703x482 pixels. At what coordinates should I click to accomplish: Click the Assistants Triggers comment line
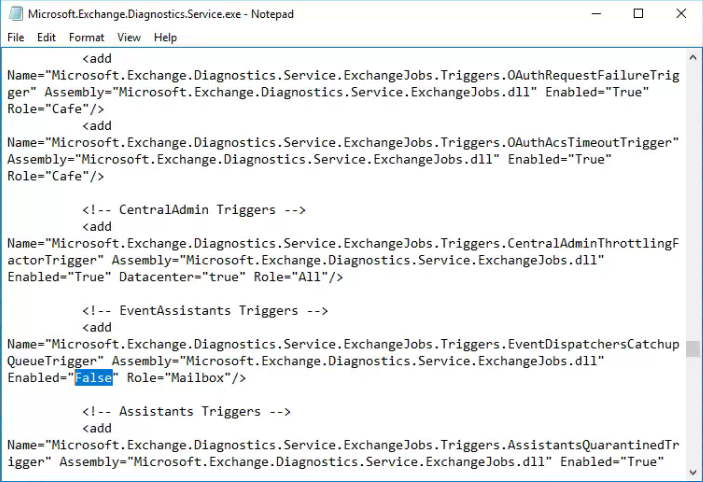coord(186,412)
